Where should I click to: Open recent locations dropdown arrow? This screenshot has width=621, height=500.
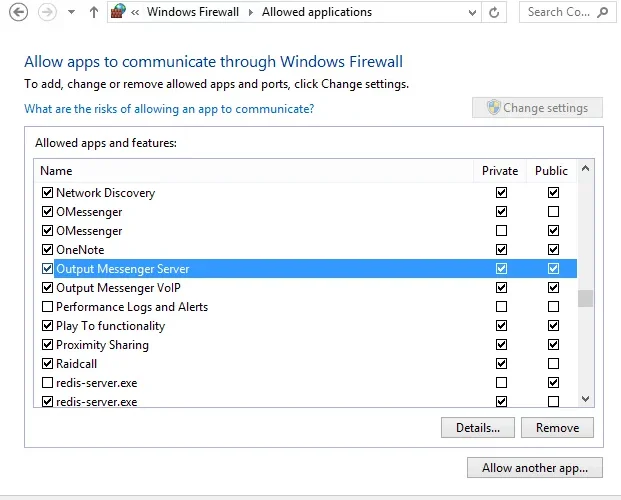(x=71, y=12)
